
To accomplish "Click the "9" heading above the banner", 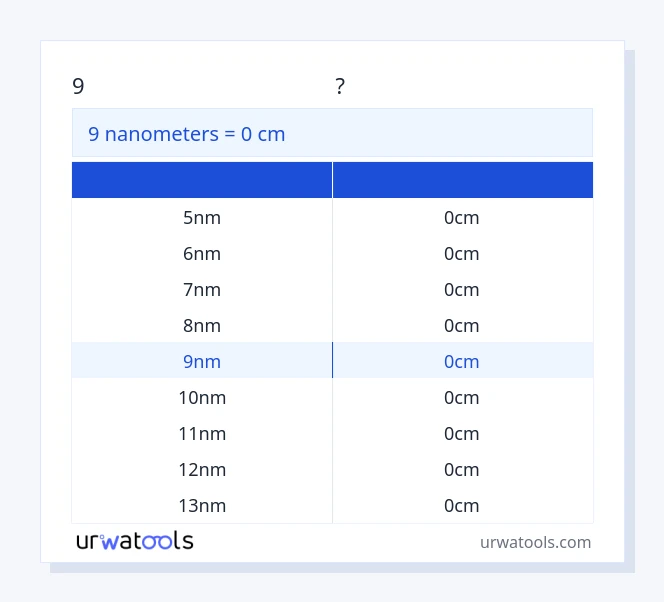I will [x=78, y=87].
